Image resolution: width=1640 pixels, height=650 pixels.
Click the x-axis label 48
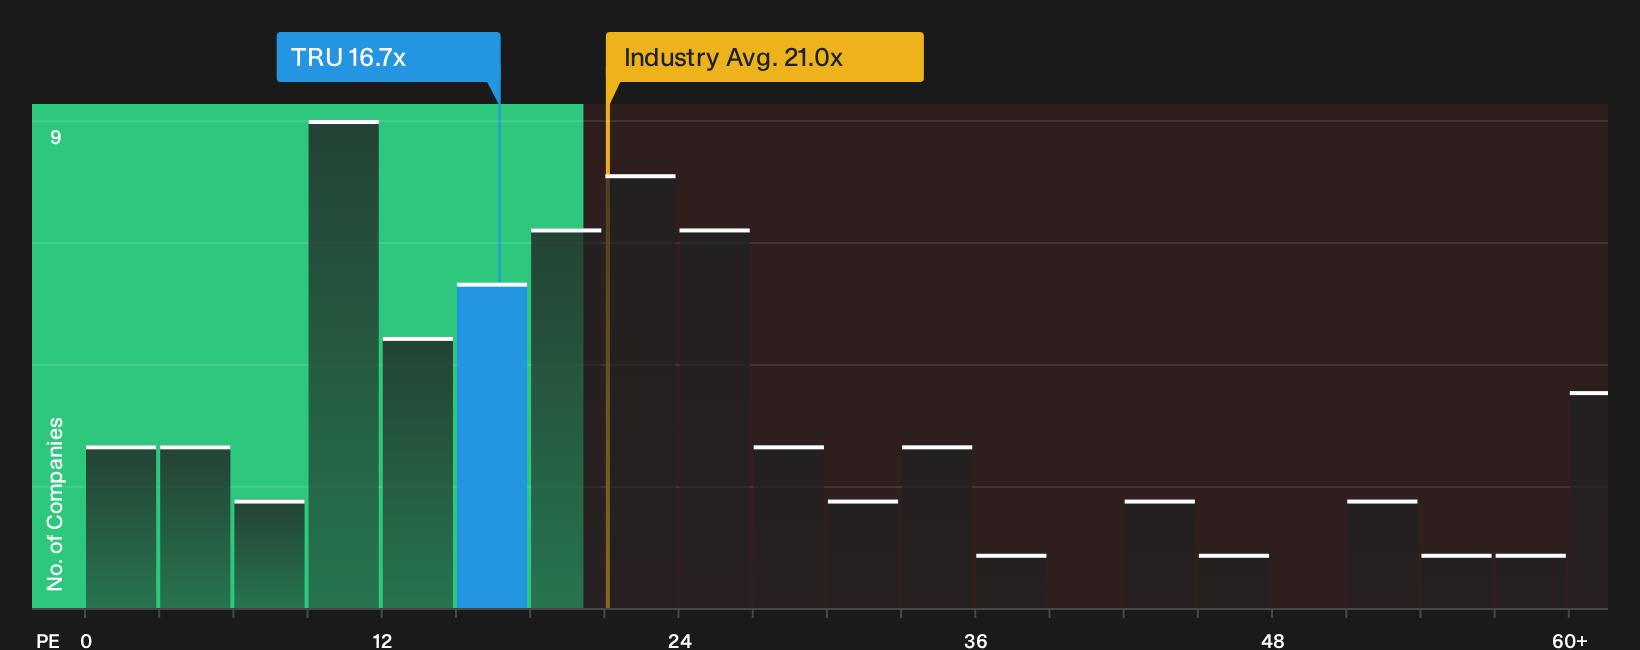click(1272, 640)
